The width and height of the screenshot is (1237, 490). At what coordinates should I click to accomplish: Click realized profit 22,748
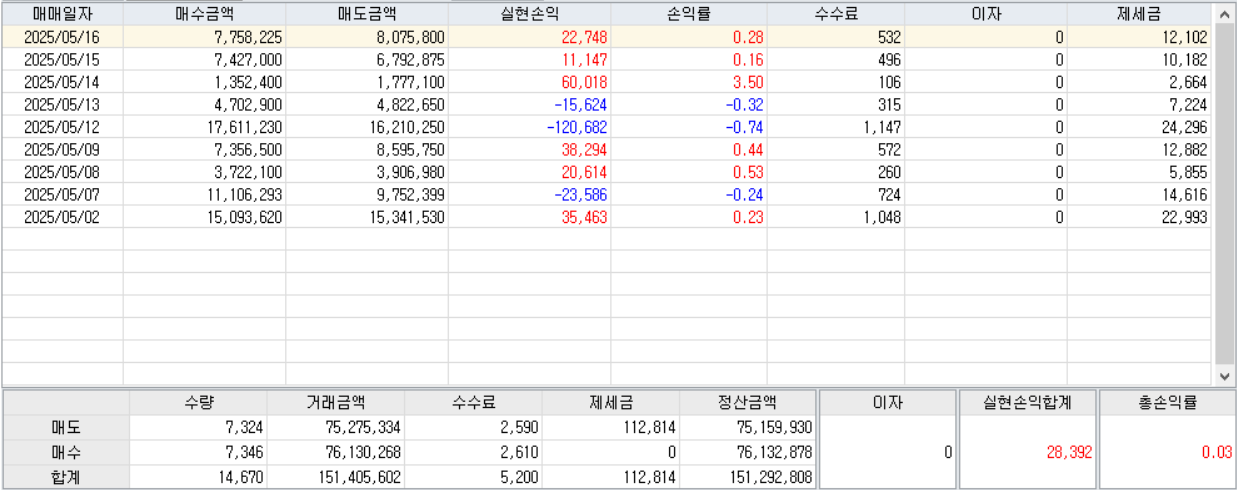click(x=584, y=37)
